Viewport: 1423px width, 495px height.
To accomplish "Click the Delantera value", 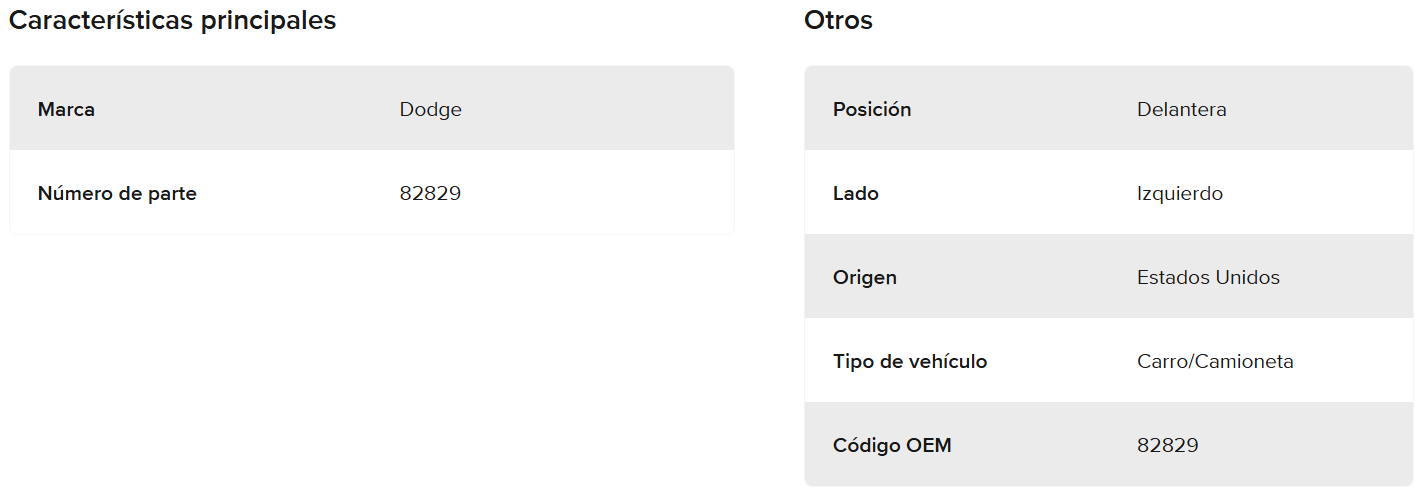I will [x=1181, y=109].
